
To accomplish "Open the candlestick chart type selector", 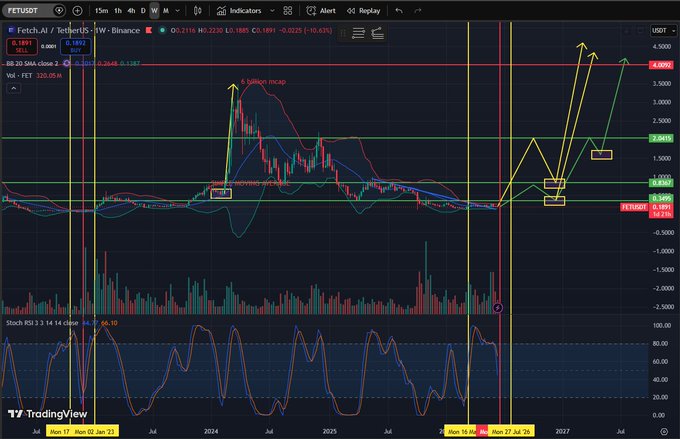I will pos(198,10).
